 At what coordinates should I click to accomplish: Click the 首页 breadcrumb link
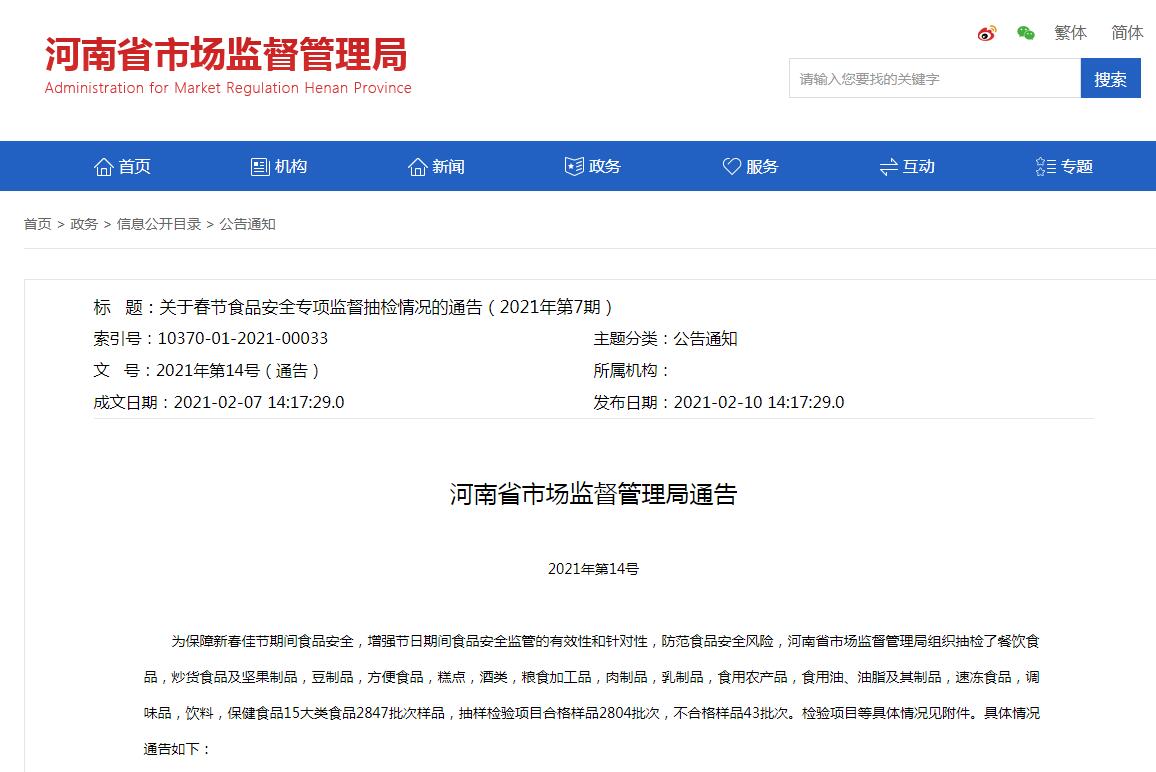(x=37, y=224)
